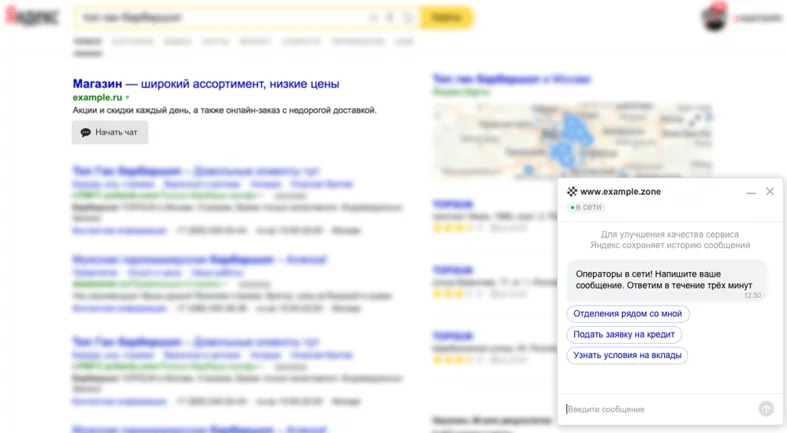Click the favicon beside www.example.zone
787x433 pixels.
pos(572,192)
